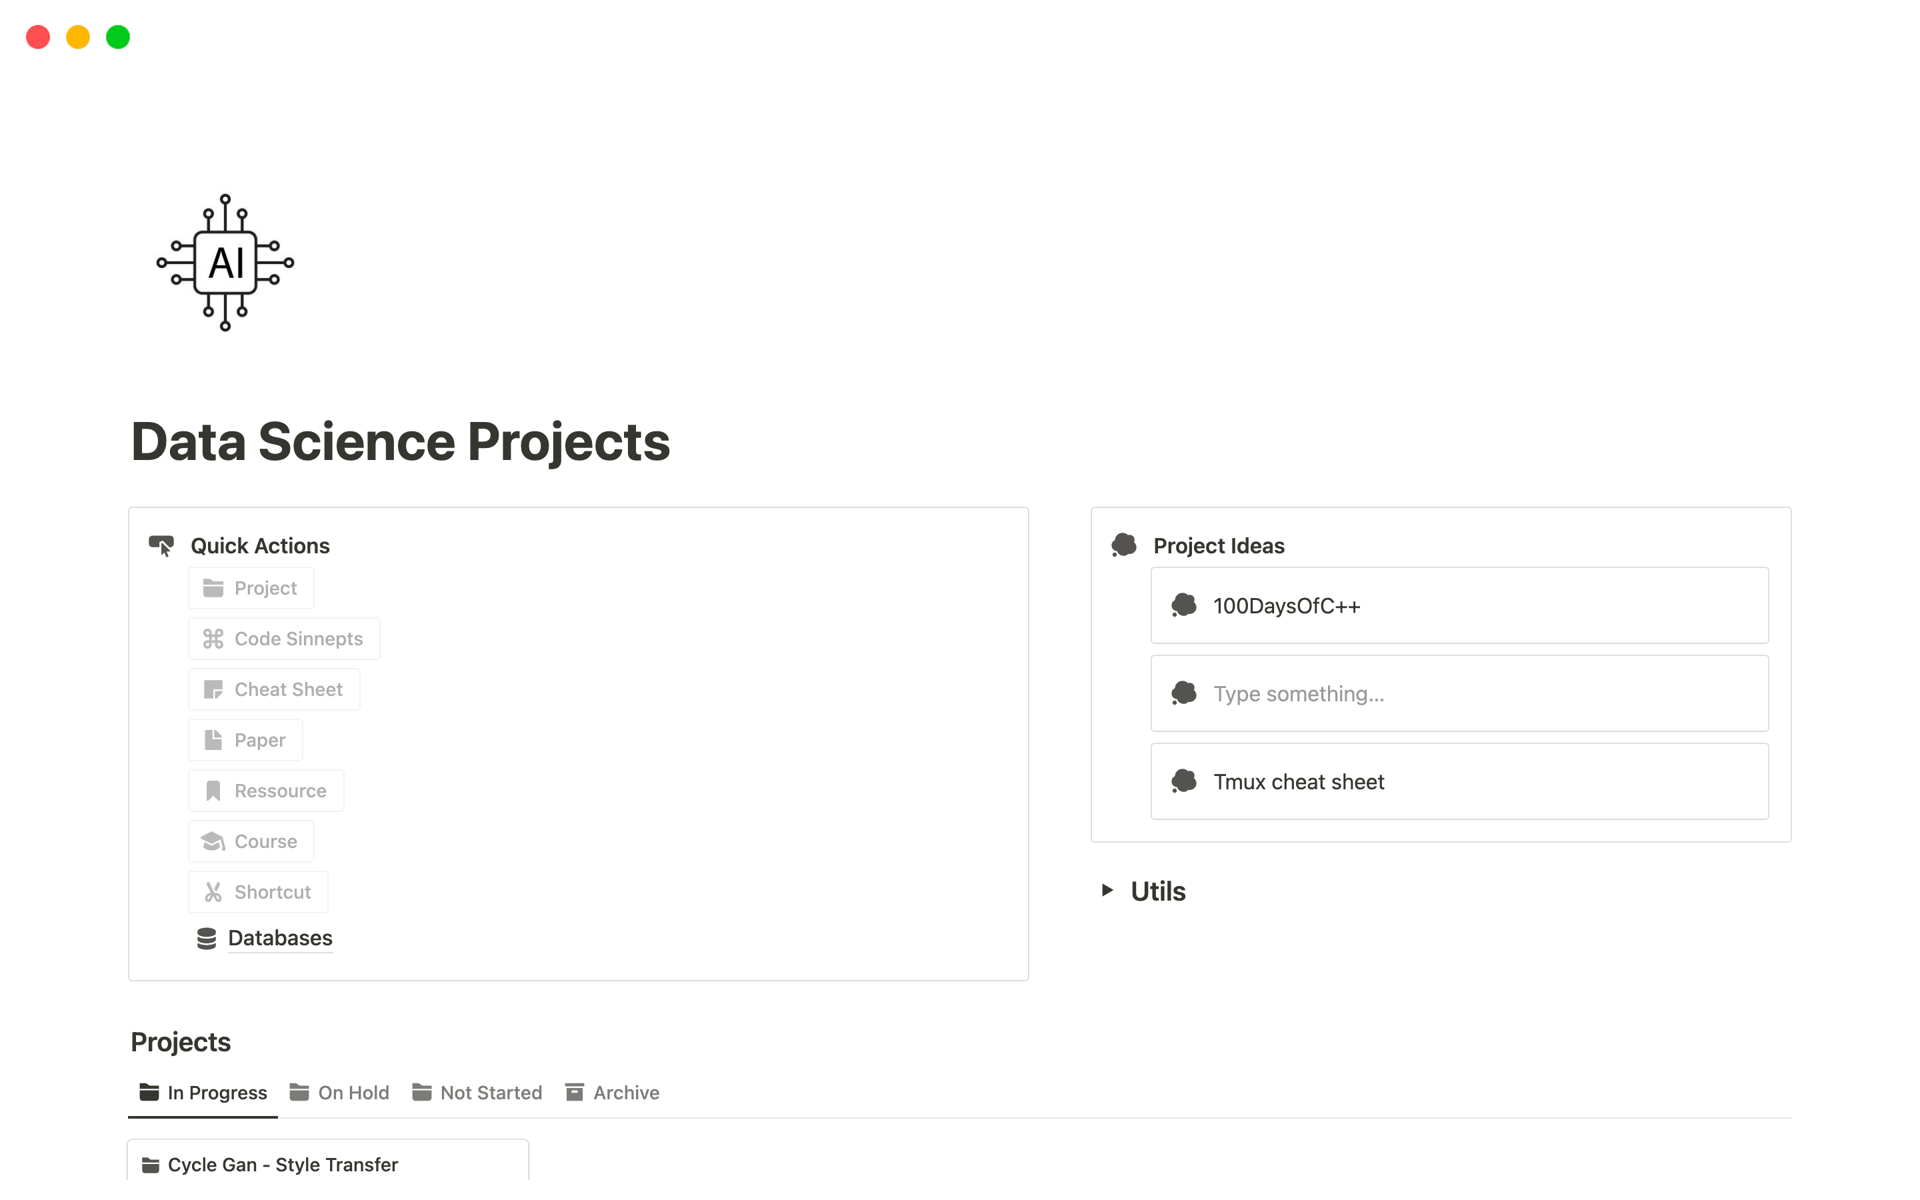The width and height of the screenshot is (1920, 1200).
Task: Click the Databases icon
Action: [x=207, y=939]
